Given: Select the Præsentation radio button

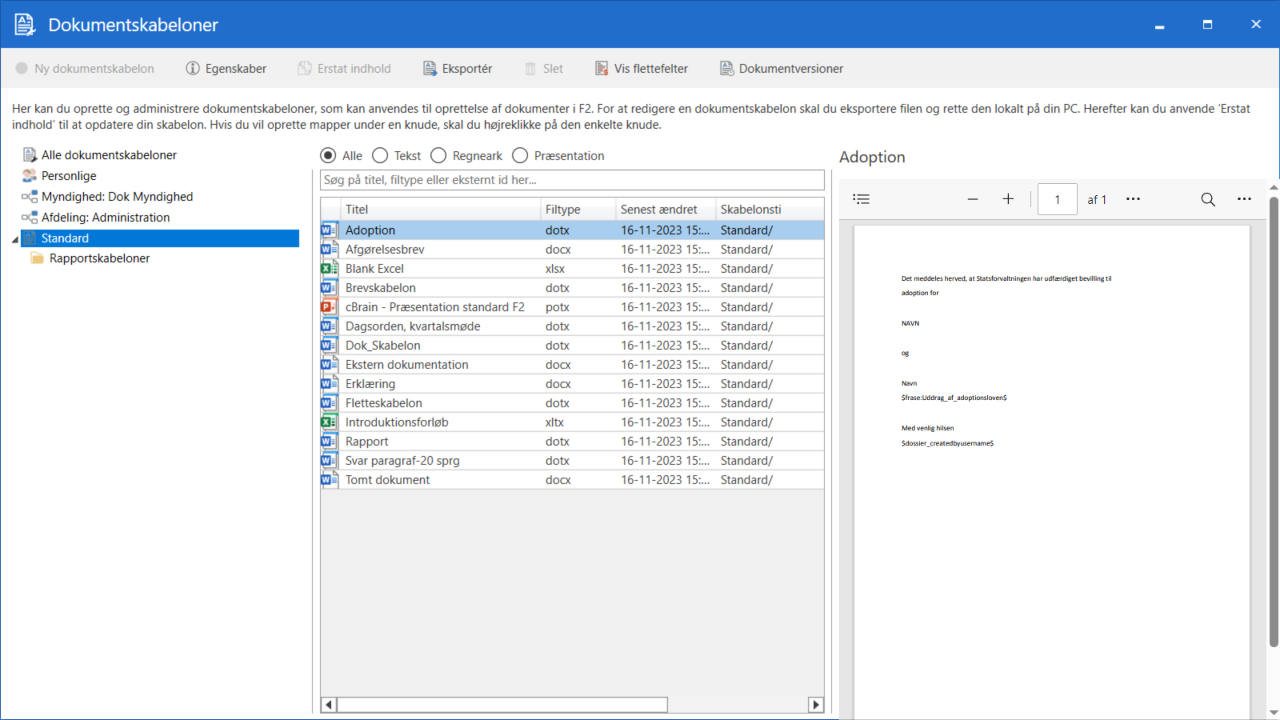Looking at the screenshot, I should pyautogui.click(x=520, y=156).
